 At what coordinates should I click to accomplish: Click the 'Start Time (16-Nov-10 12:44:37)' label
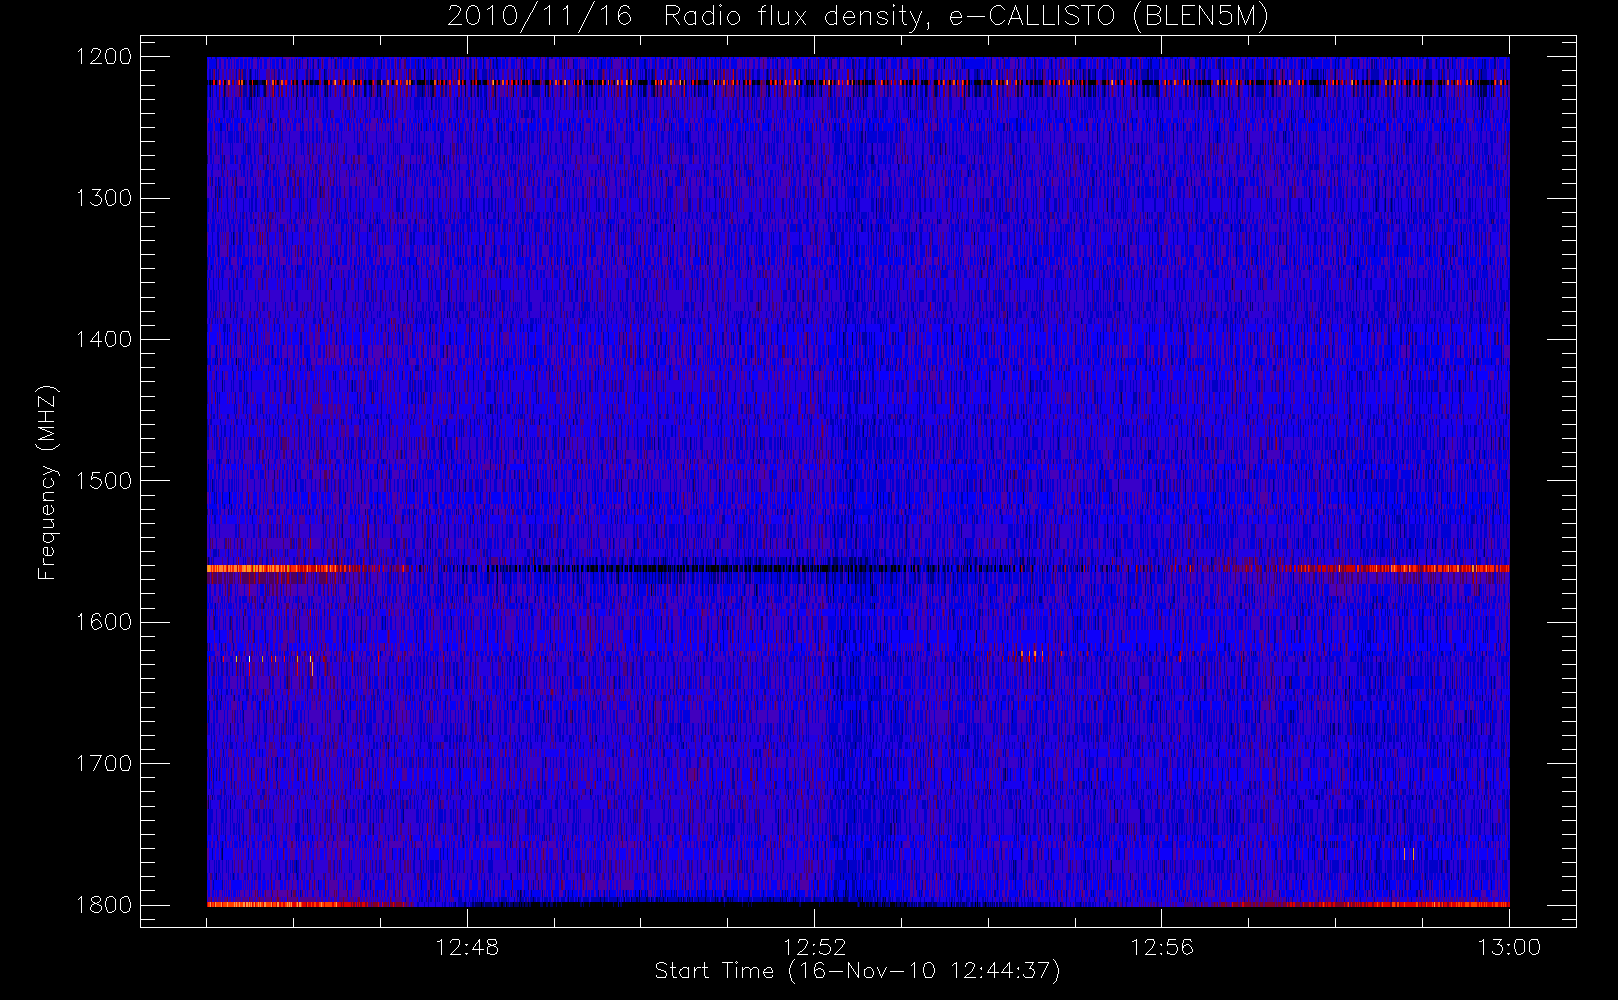pyautogui.click(x=857, y=971)
